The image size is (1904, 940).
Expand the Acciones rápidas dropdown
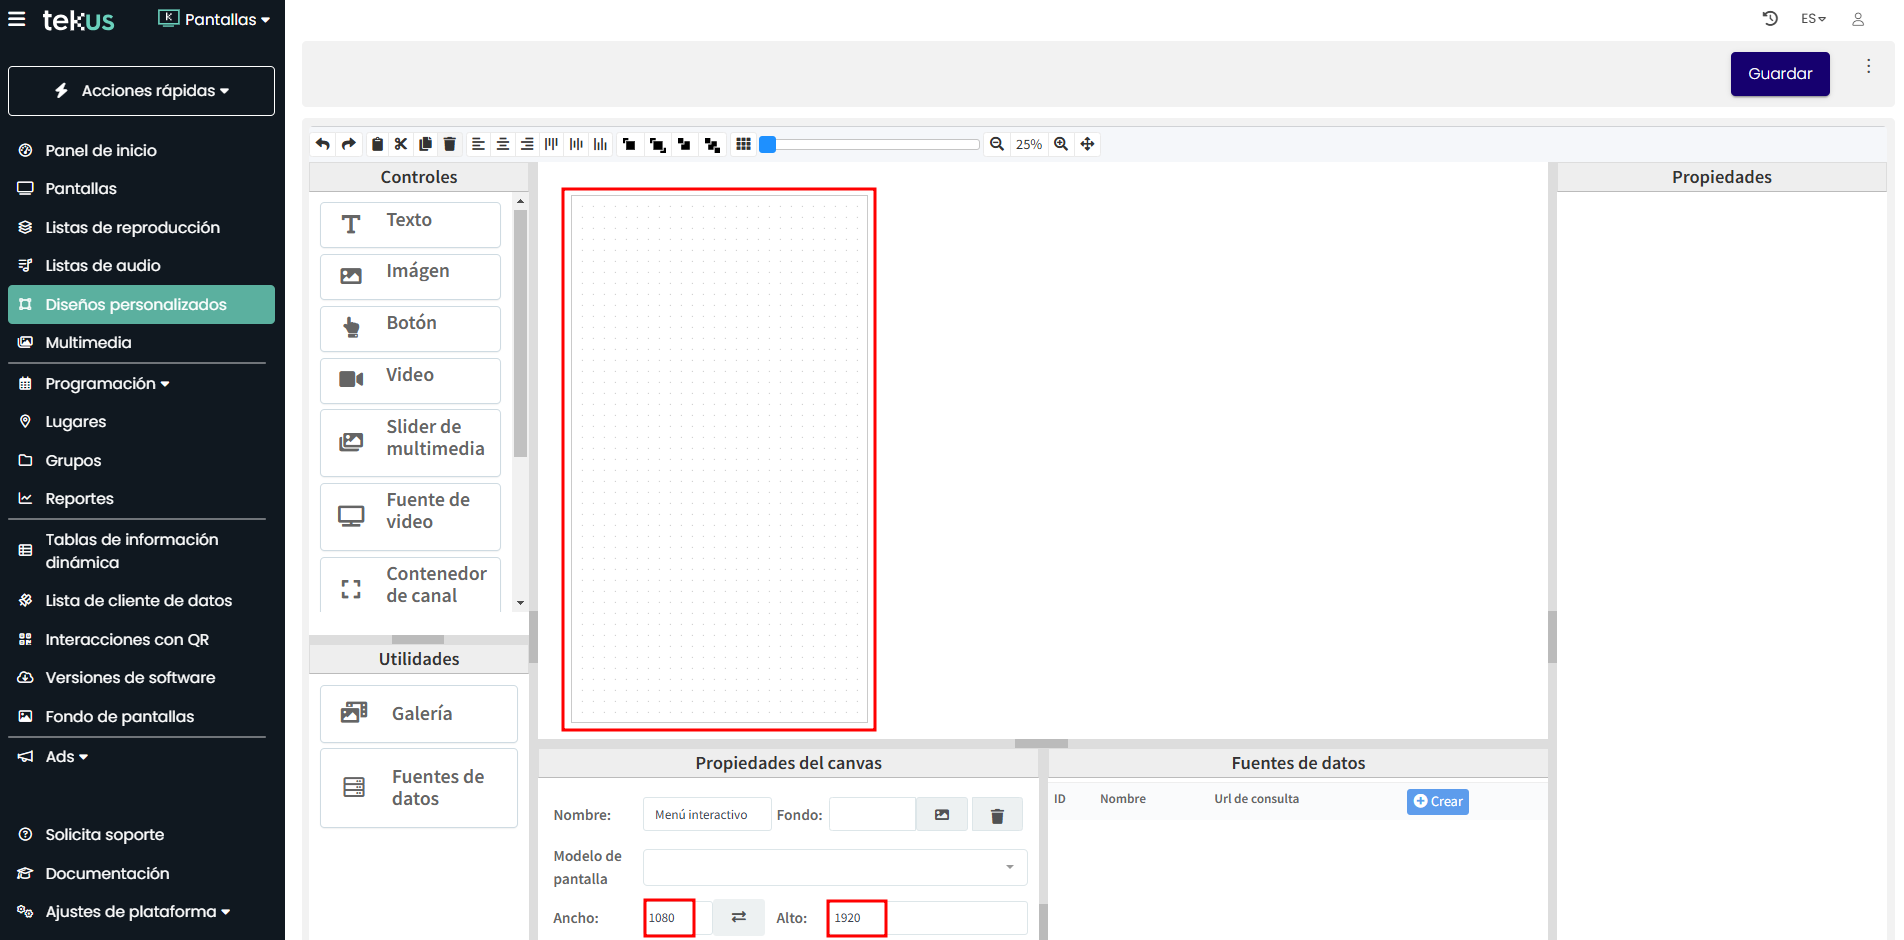[141, 91]
